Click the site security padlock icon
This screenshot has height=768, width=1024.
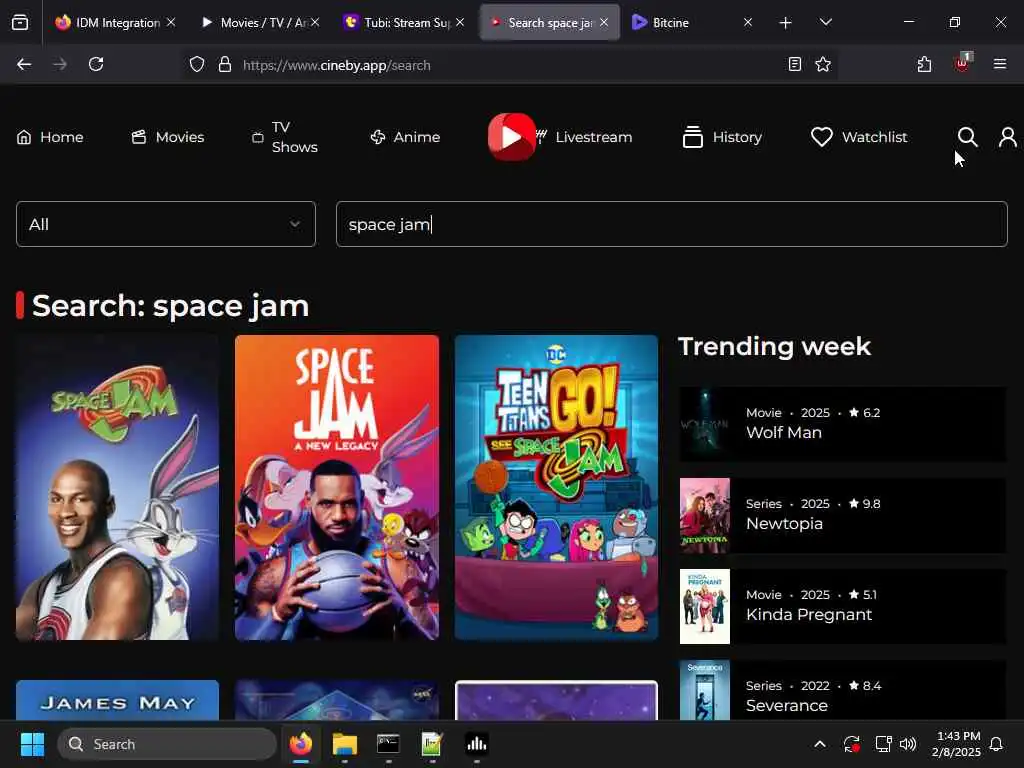point(225,65)
